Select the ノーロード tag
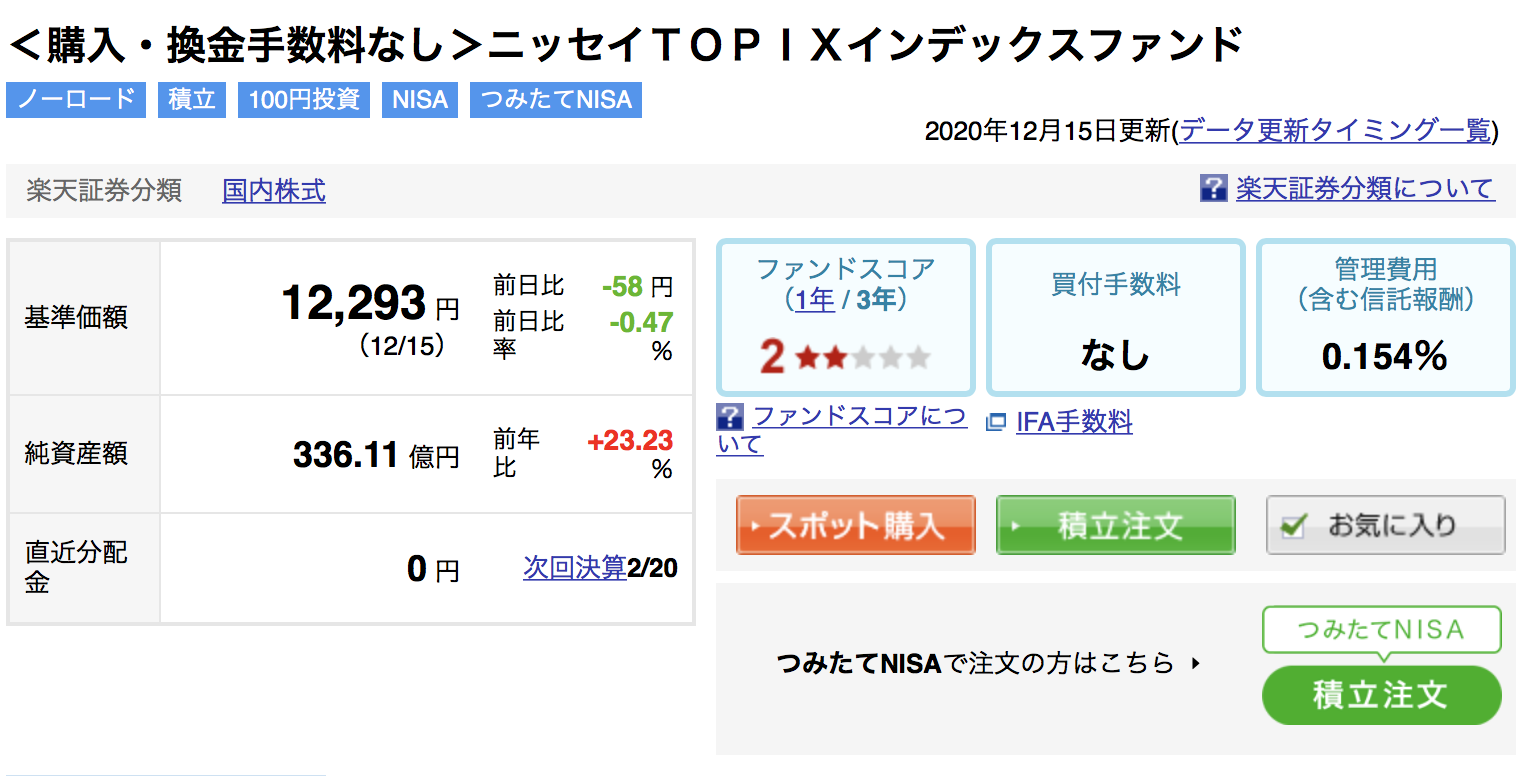Viewport: 1536px width, 776px height. pos(76,100)
